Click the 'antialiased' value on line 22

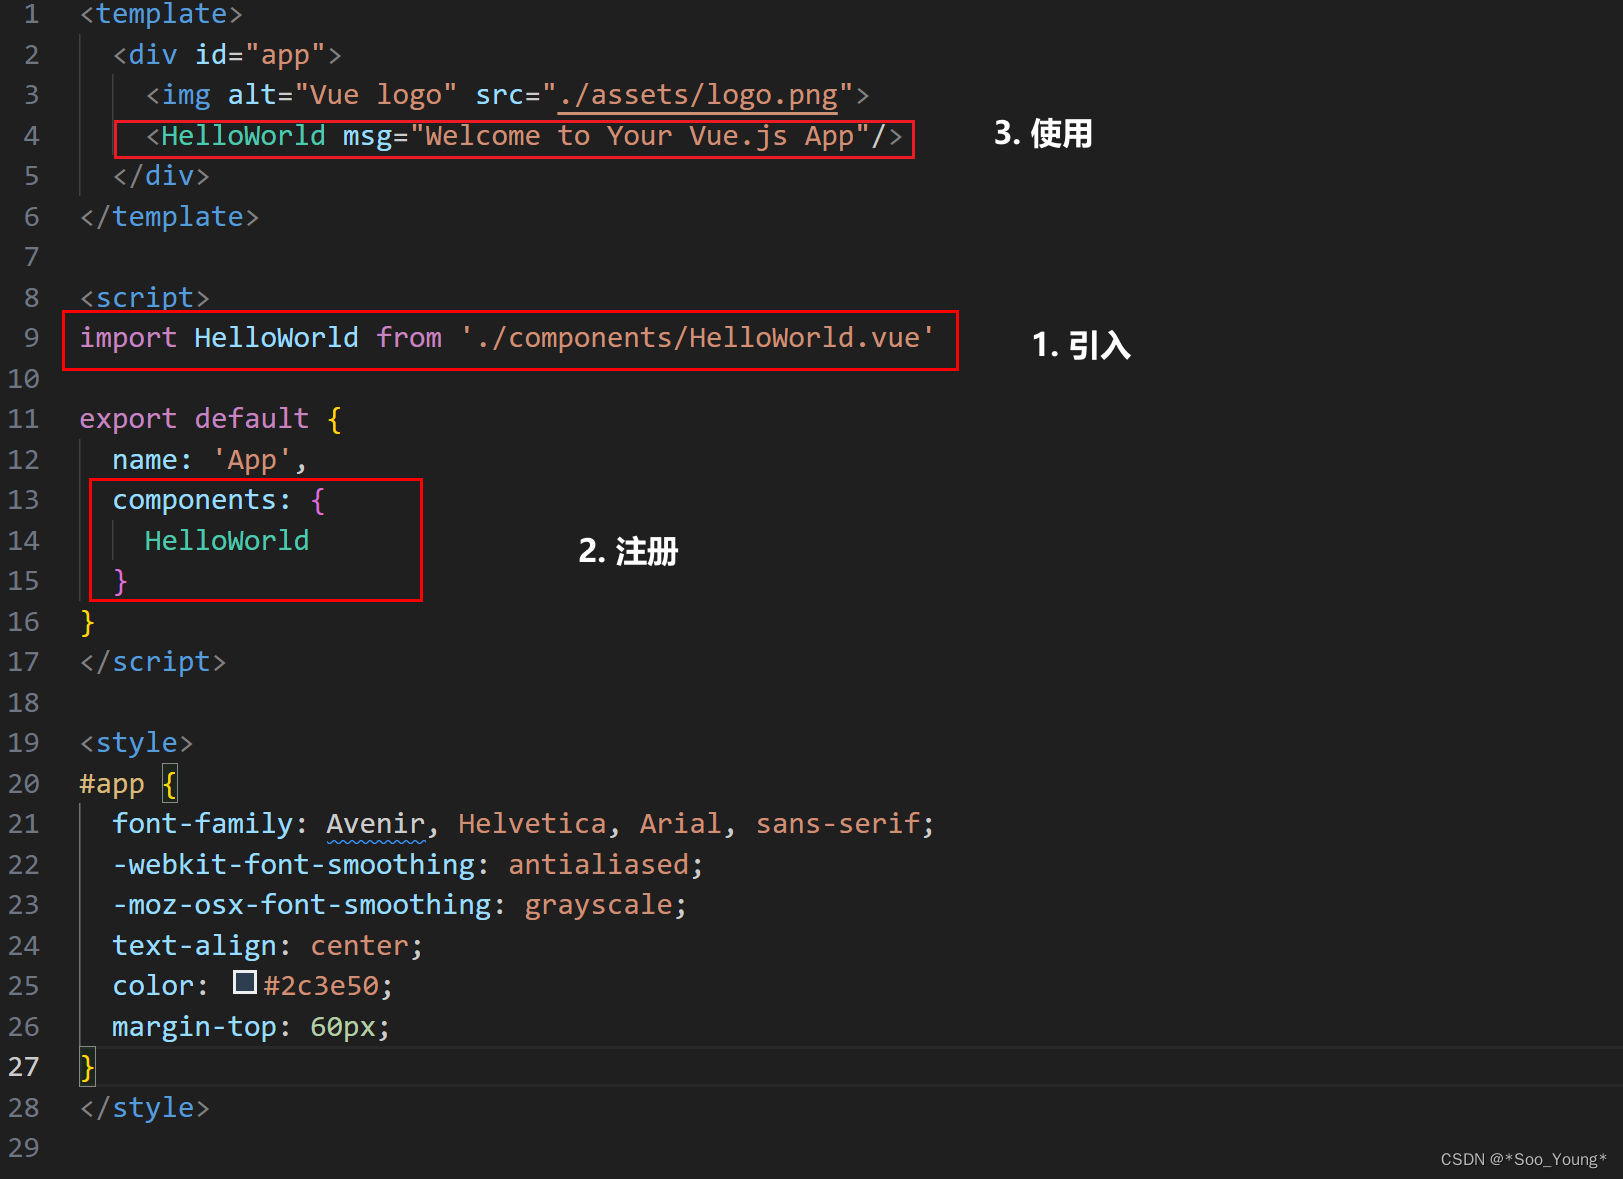coord(599,865)
